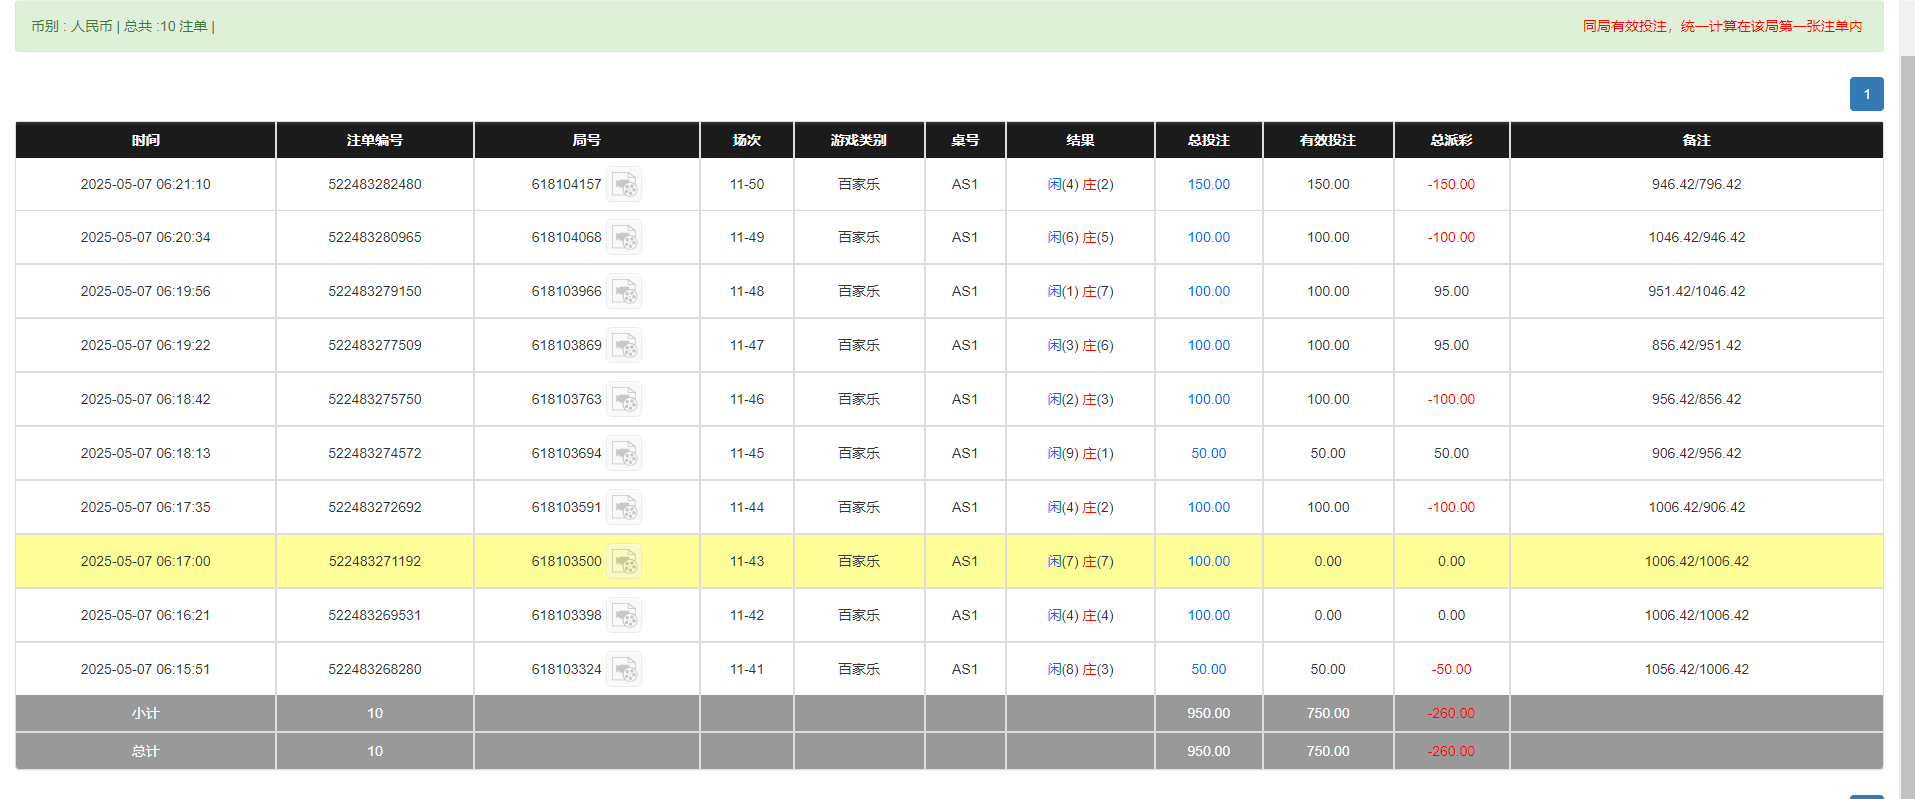This screenshot has height=799, width=1915.
Task: Open replay icon for round 618103398
Action: click(624, 616)
